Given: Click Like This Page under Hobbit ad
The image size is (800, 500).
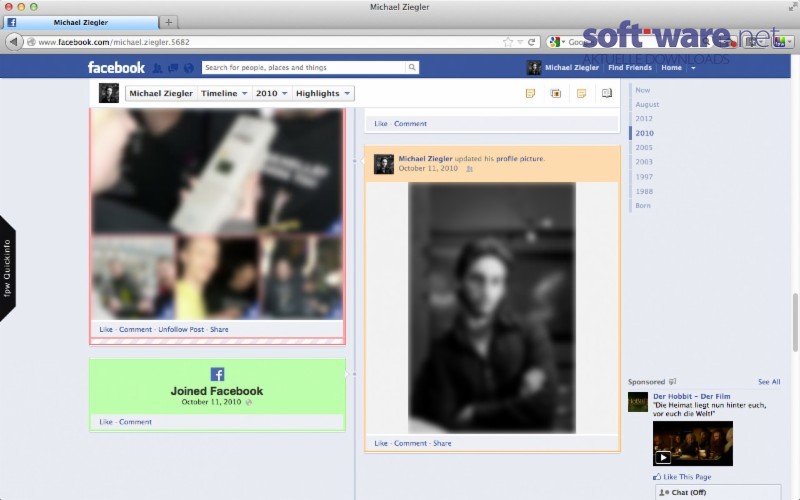Looking at the screenshot, I should [687, 477].
